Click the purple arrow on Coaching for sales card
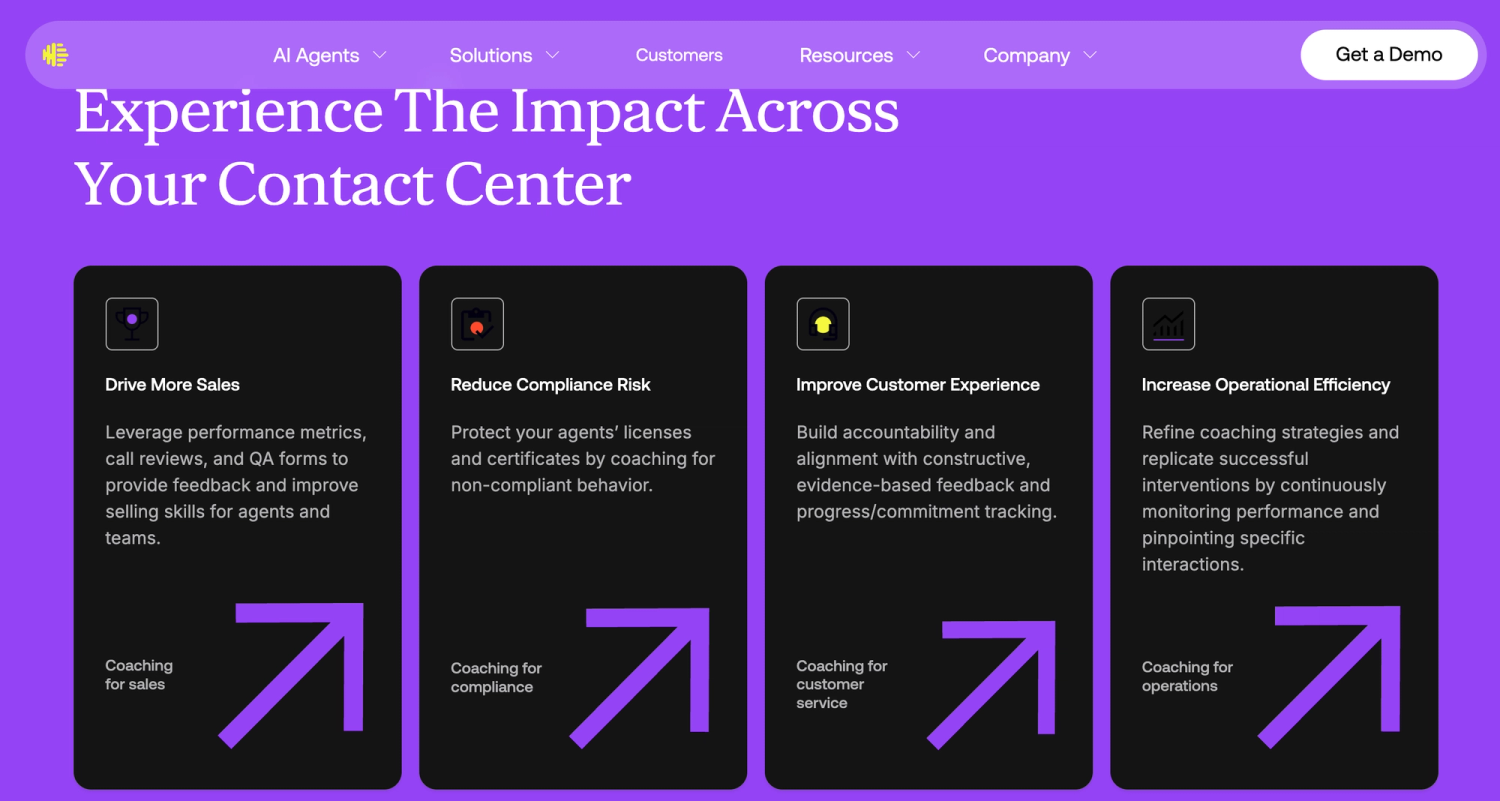Screen dimensions: 1500x801 [x=291, y=675]
